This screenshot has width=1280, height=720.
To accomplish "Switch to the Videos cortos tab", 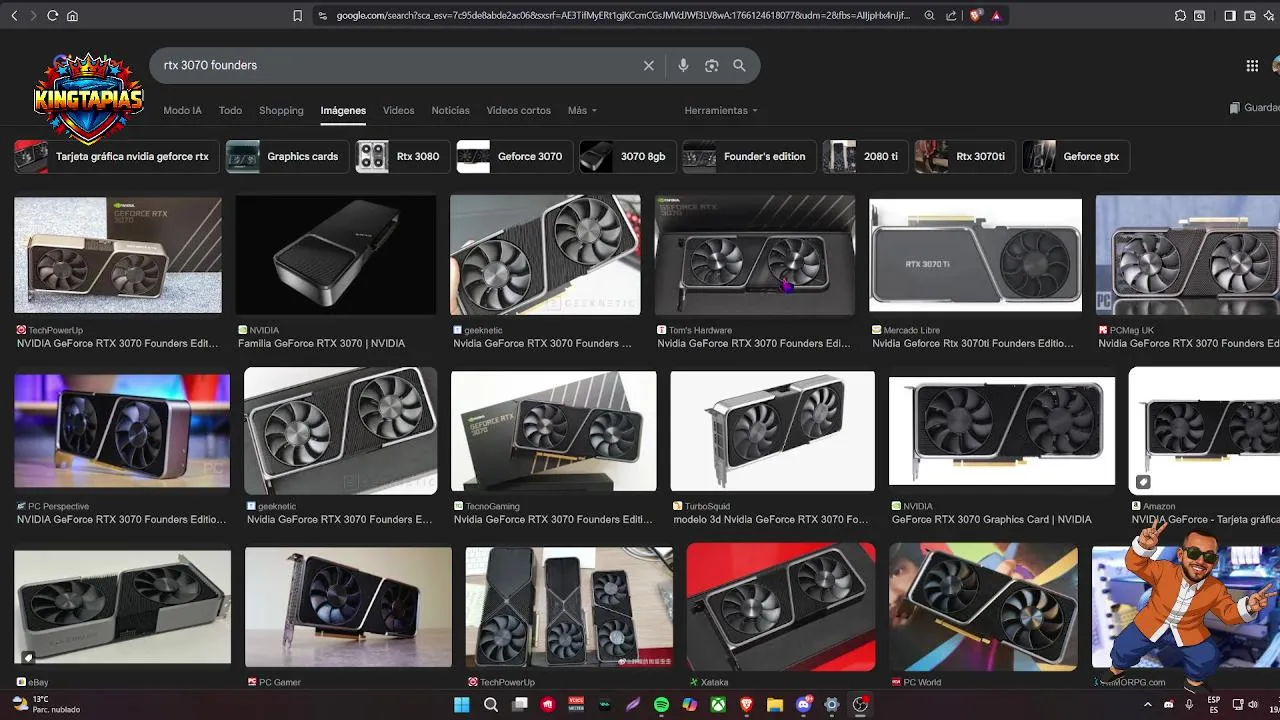I will coord(518,110).
